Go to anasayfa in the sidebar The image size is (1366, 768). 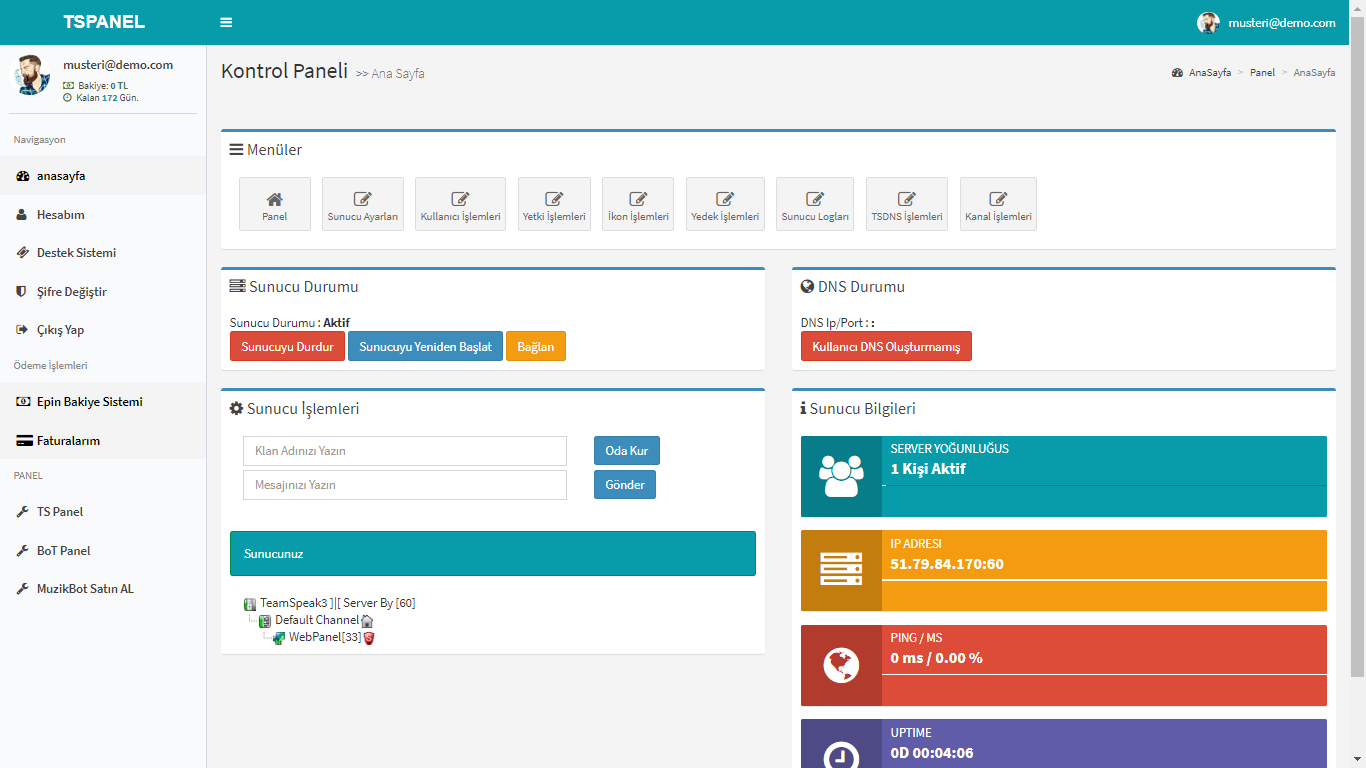pyautogui.click(x=103, y=175)
